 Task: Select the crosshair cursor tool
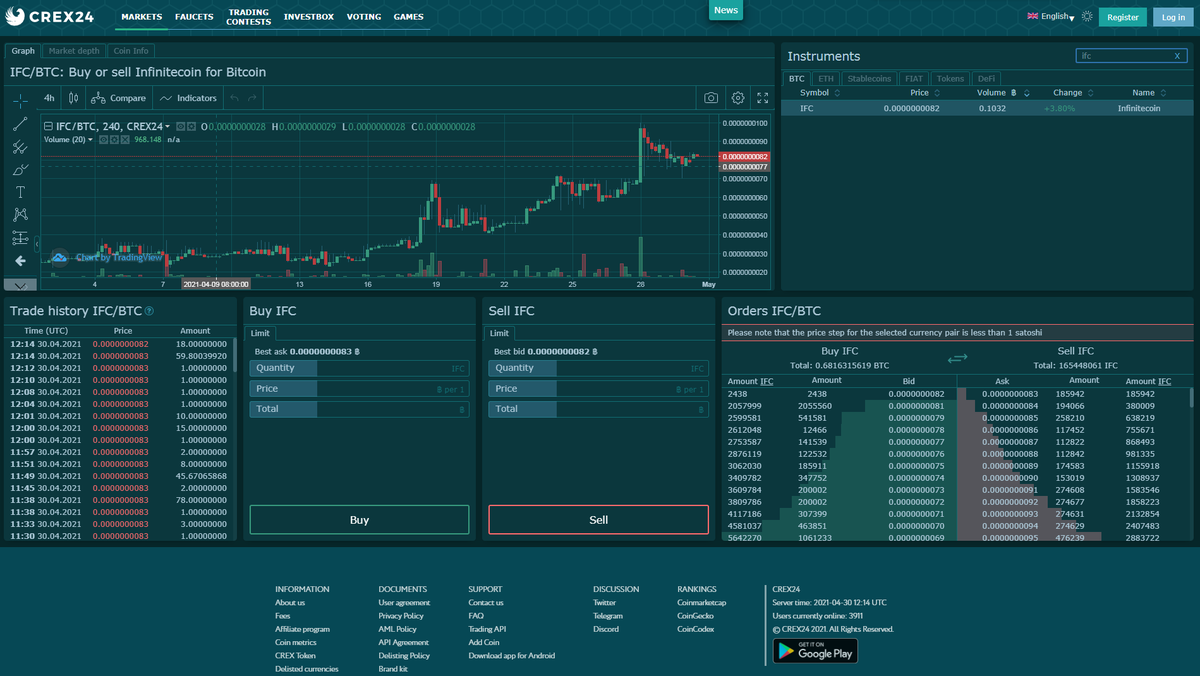[20, 101]
